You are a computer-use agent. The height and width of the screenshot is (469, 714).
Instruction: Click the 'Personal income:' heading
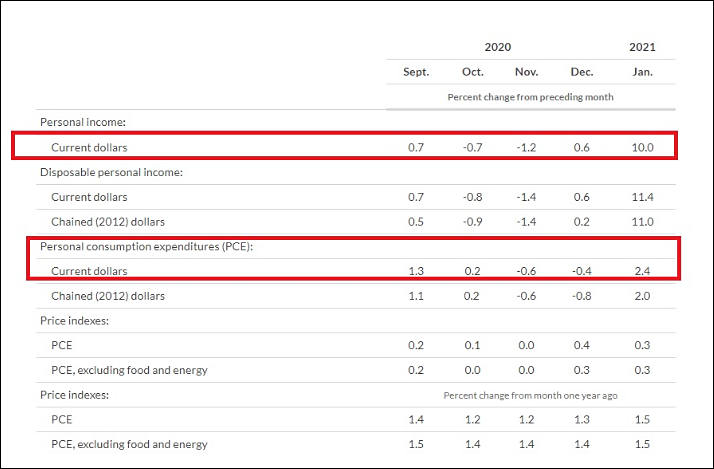pyautogui.click(x=83, y=122)
